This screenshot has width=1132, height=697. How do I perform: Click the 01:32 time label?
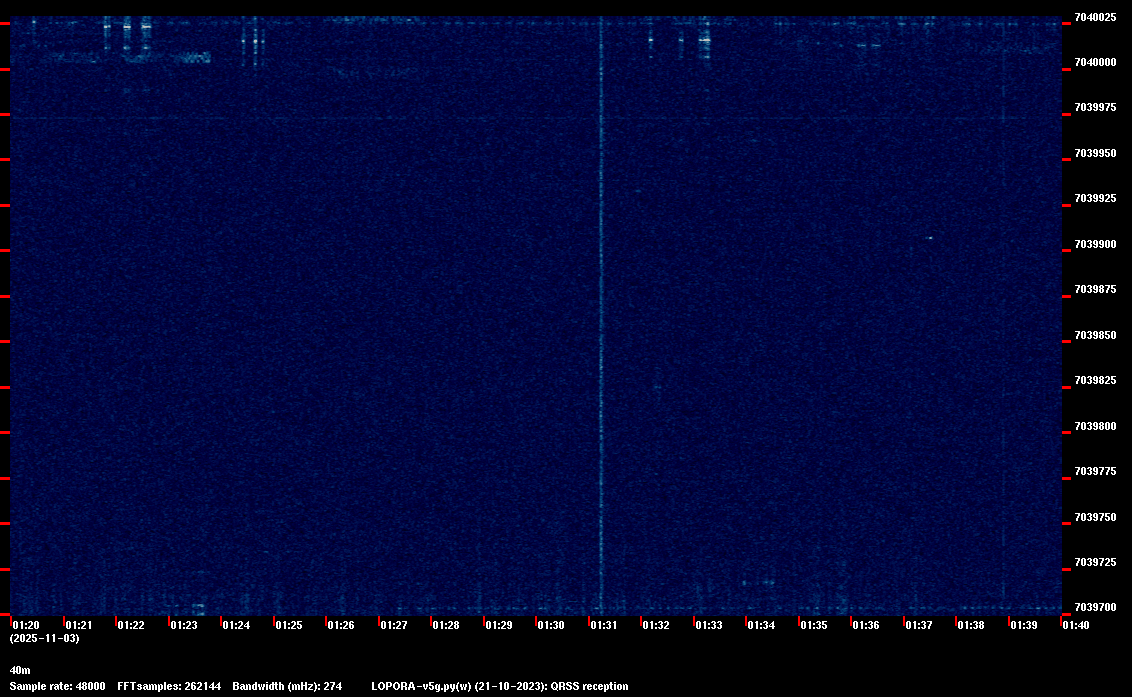click(x=656, y=625)
